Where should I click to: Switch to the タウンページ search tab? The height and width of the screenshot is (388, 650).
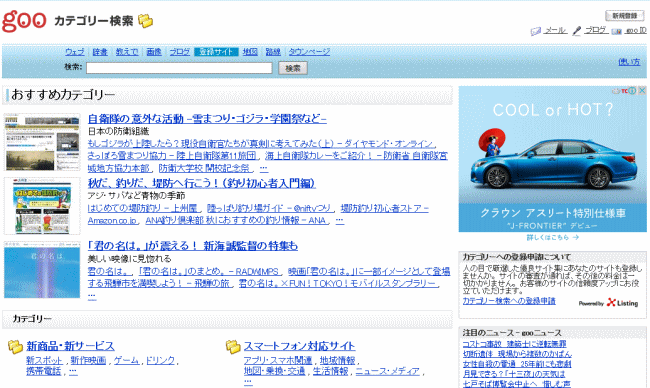309,52
